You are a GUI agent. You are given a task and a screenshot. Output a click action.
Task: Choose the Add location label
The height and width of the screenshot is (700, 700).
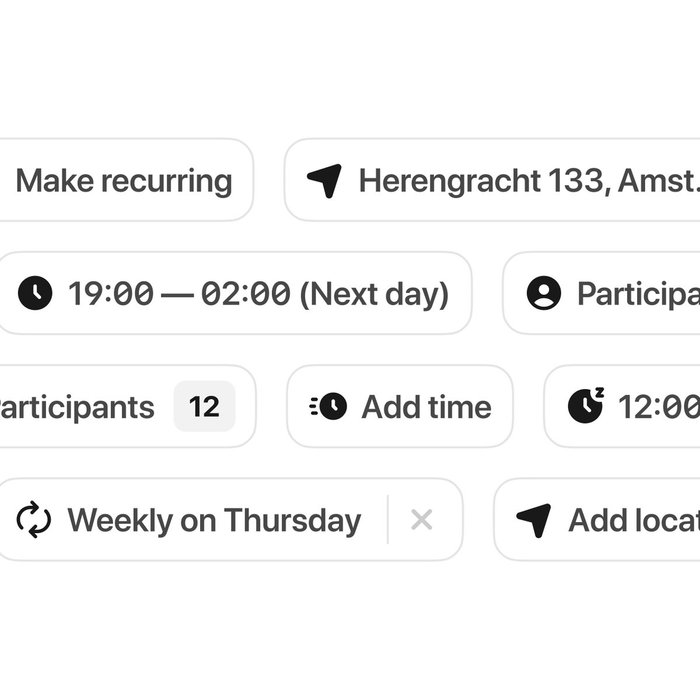coord(633,520)
